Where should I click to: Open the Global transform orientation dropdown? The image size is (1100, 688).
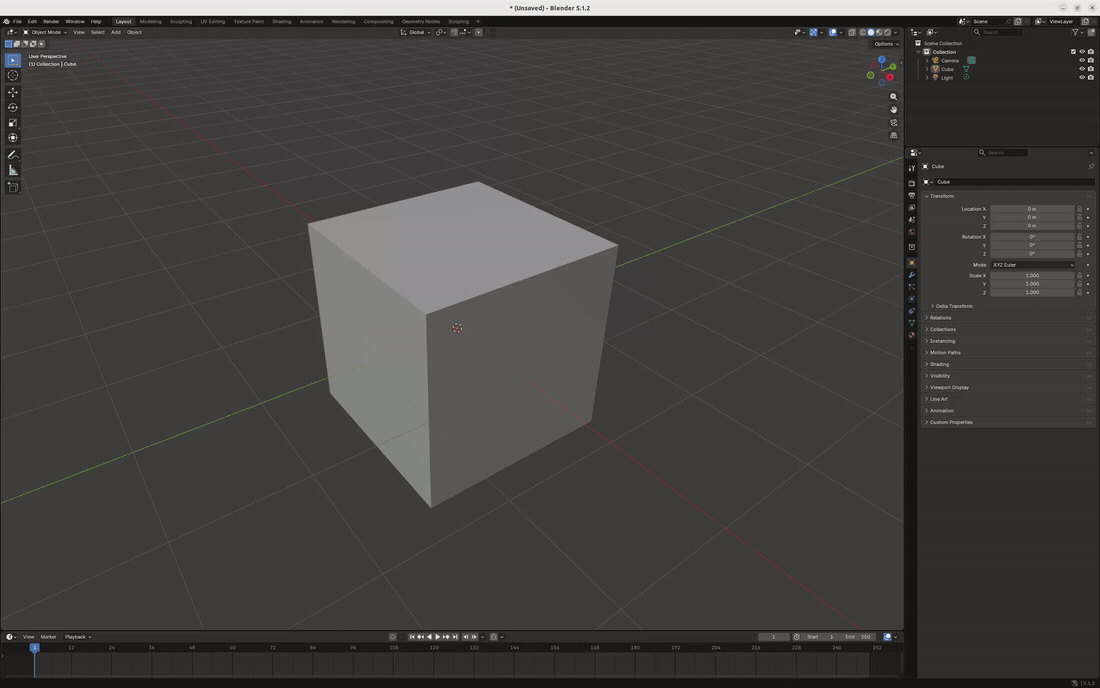(x=415, y=32)
